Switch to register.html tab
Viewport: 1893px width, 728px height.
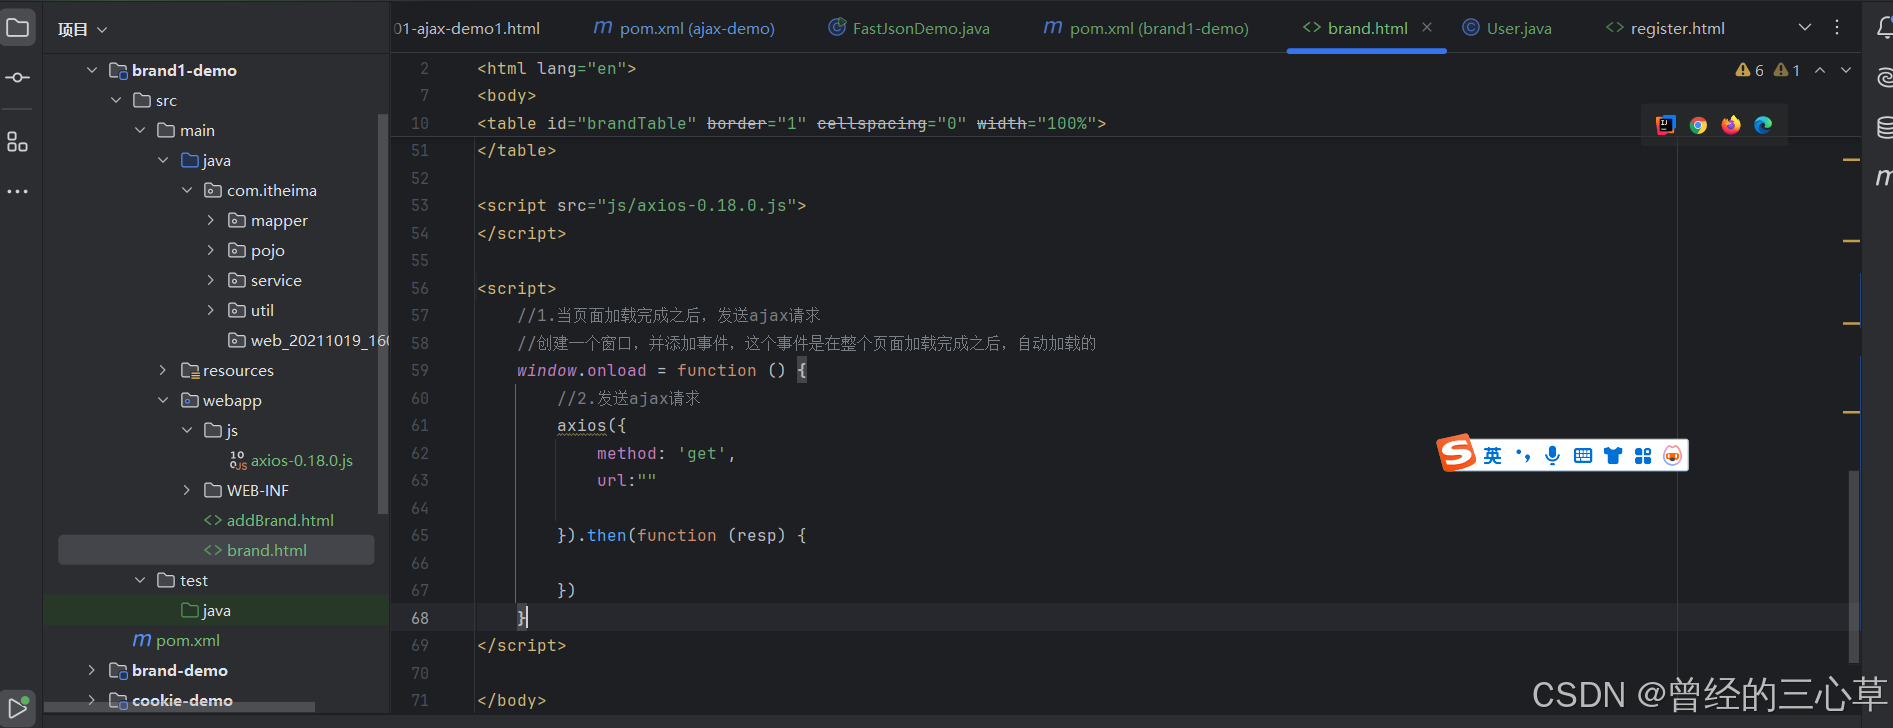click(x=1665, y=28)
